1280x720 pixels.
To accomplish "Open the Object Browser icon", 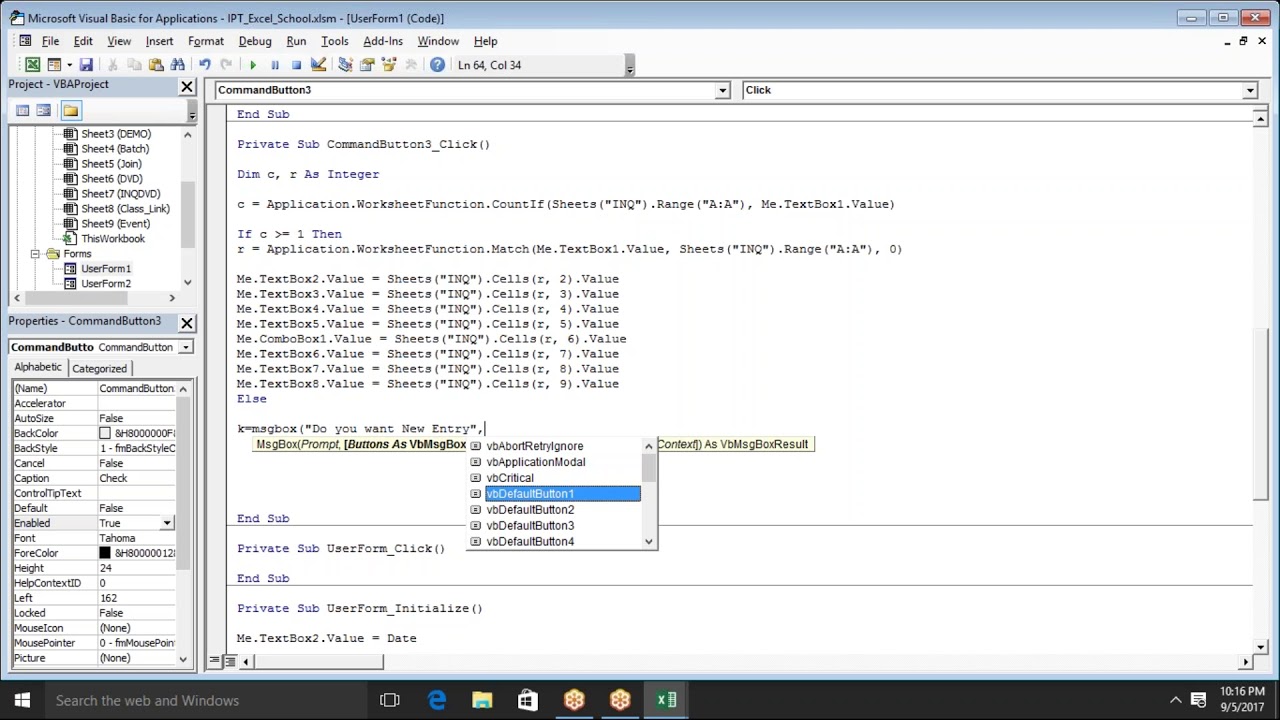I will point(388,65).
